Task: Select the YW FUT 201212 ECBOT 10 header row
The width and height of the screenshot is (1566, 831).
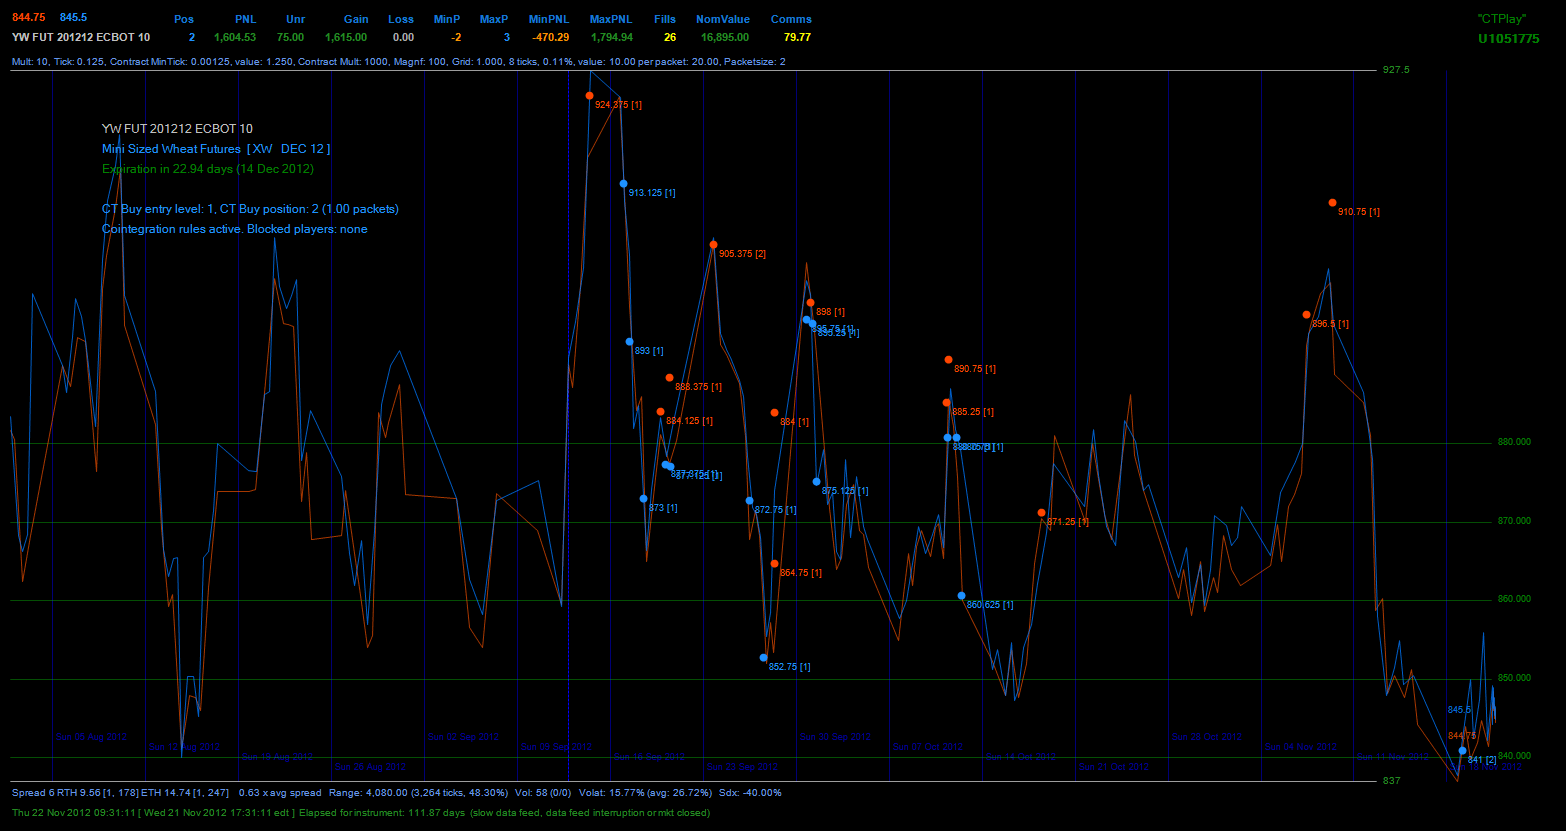Action: click(81, 37)
